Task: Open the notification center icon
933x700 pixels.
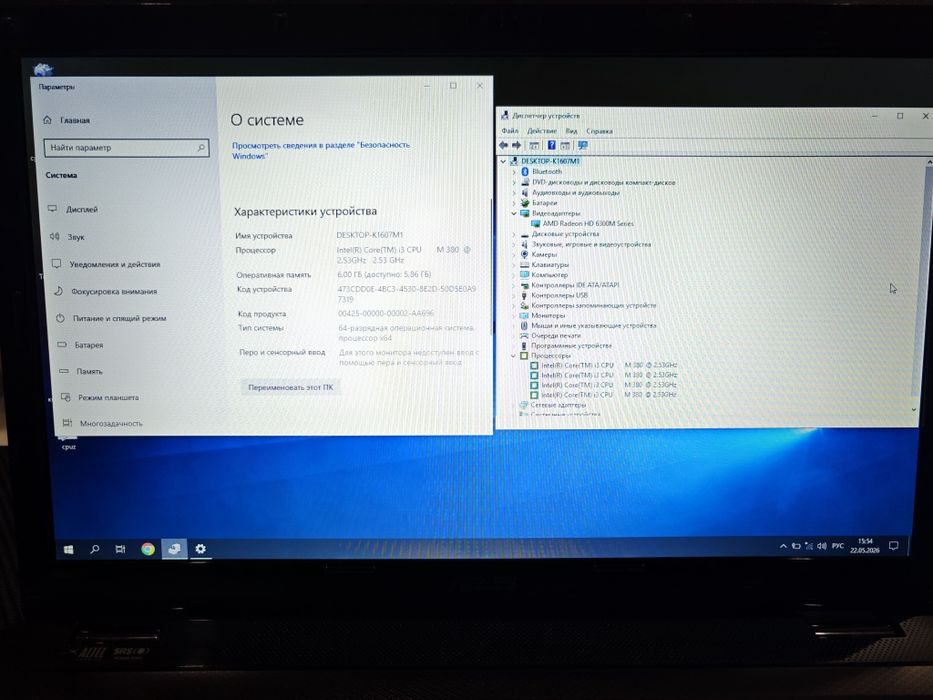Action: (x=893, y=545)
